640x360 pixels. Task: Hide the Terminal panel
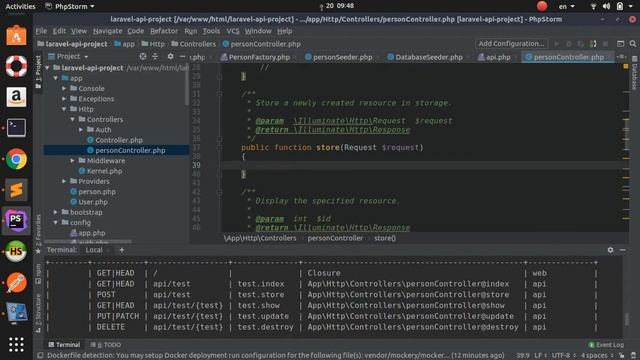[x=623, y=250]
